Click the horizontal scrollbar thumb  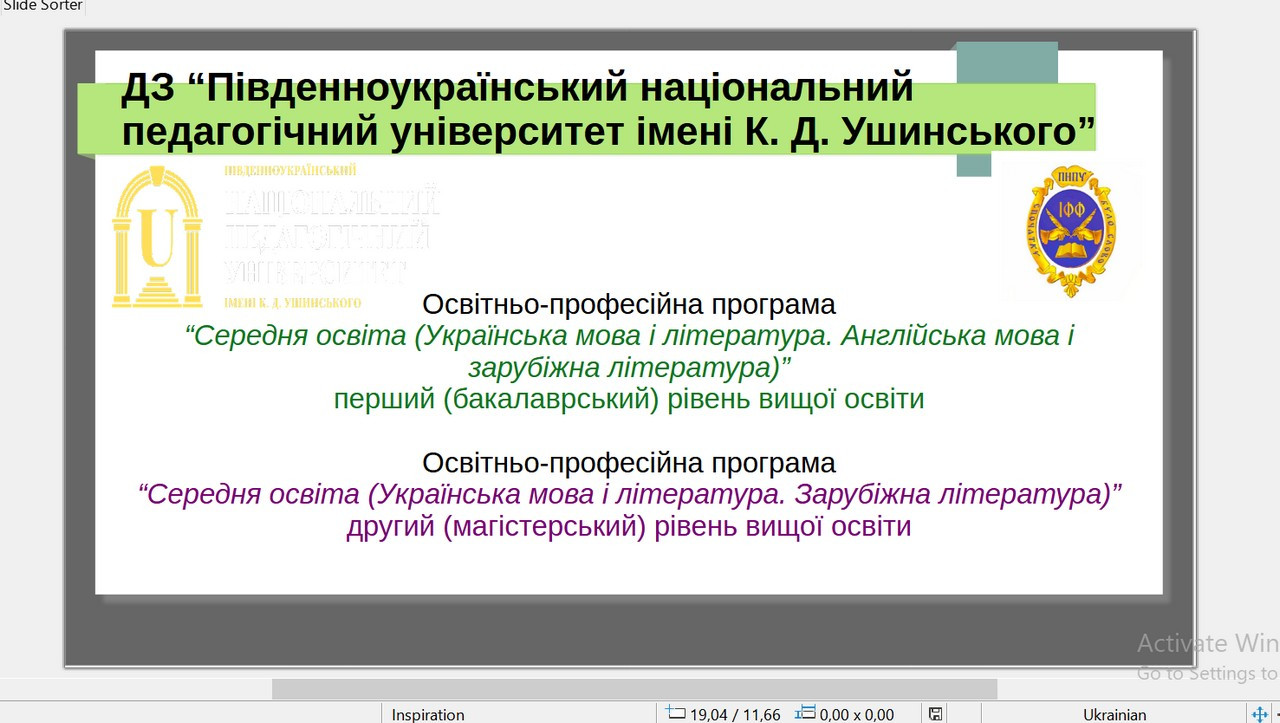coord(634,689)
